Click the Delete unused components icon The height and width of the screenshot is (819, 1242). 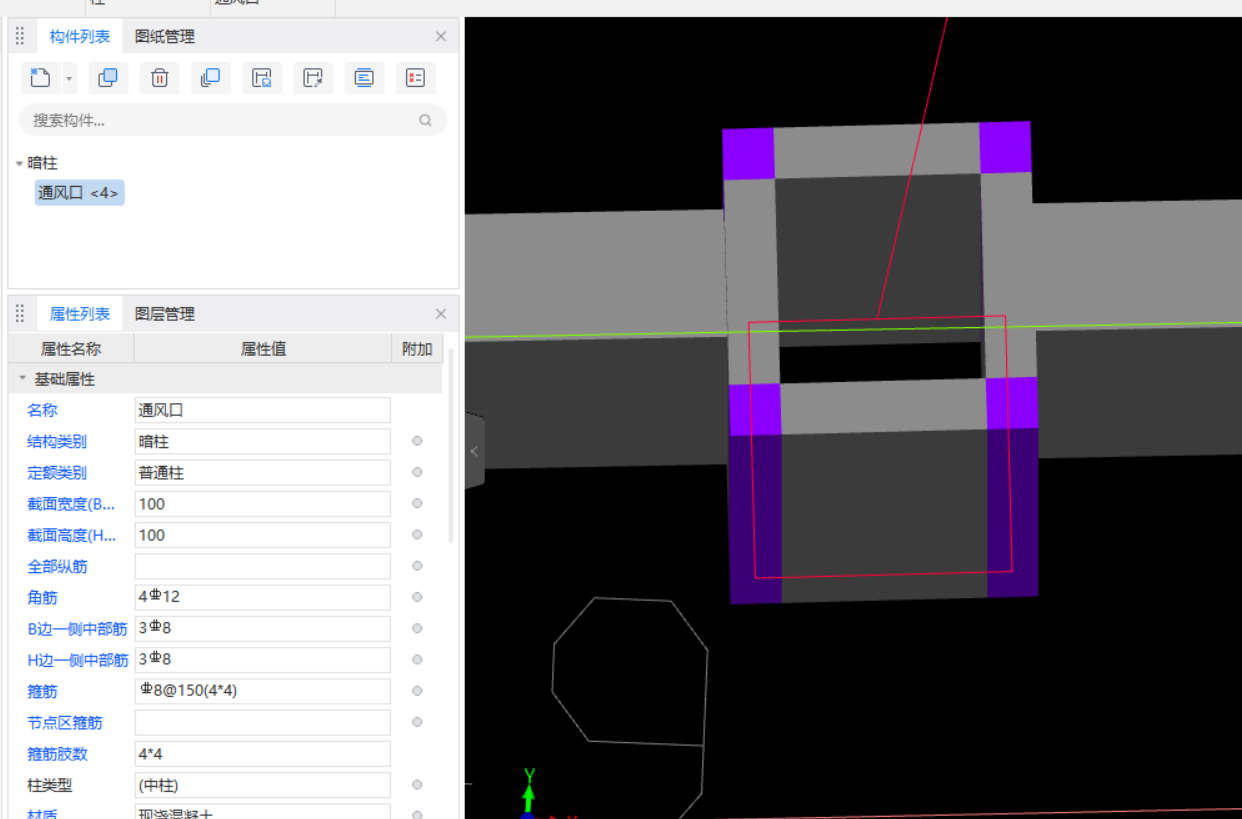coord(416,78)
